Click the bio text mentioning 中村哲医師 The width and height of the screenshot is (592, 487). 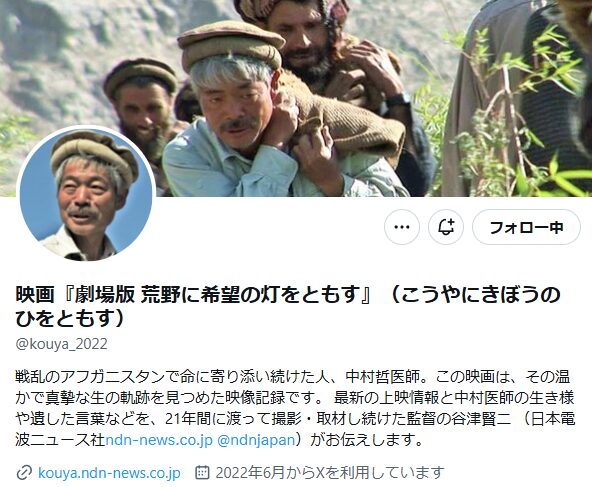[382, 377]
